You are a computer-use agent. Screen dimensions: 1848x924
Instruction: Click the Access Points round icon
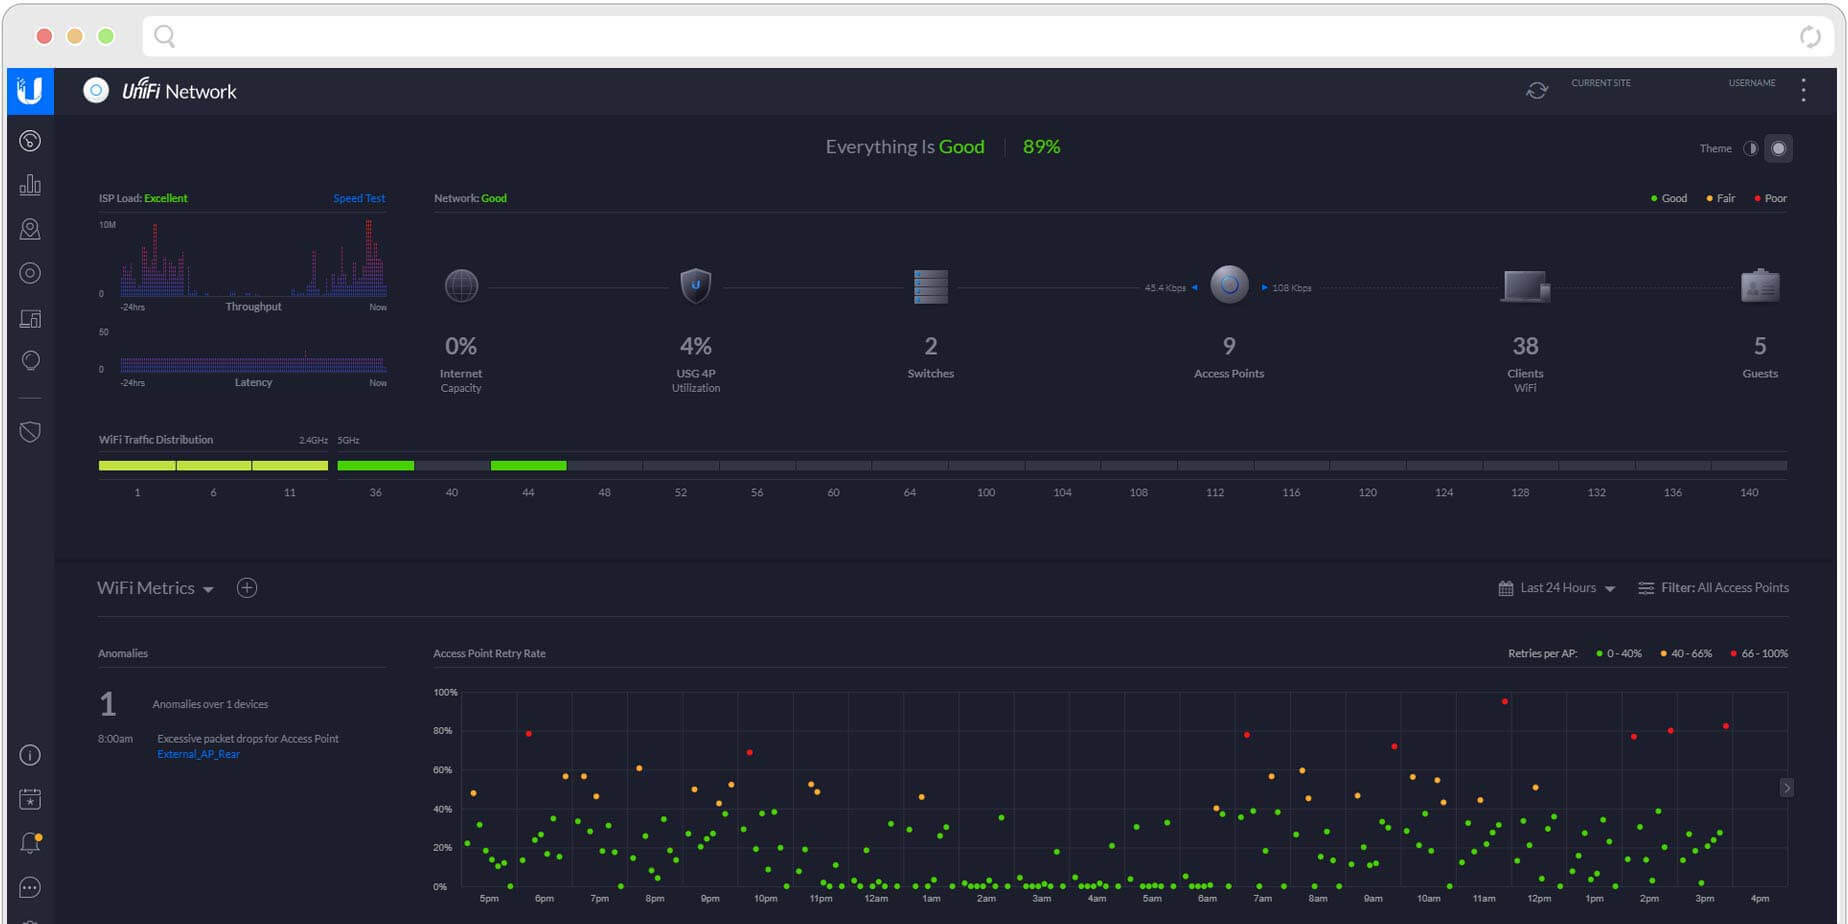point(1229,285)
